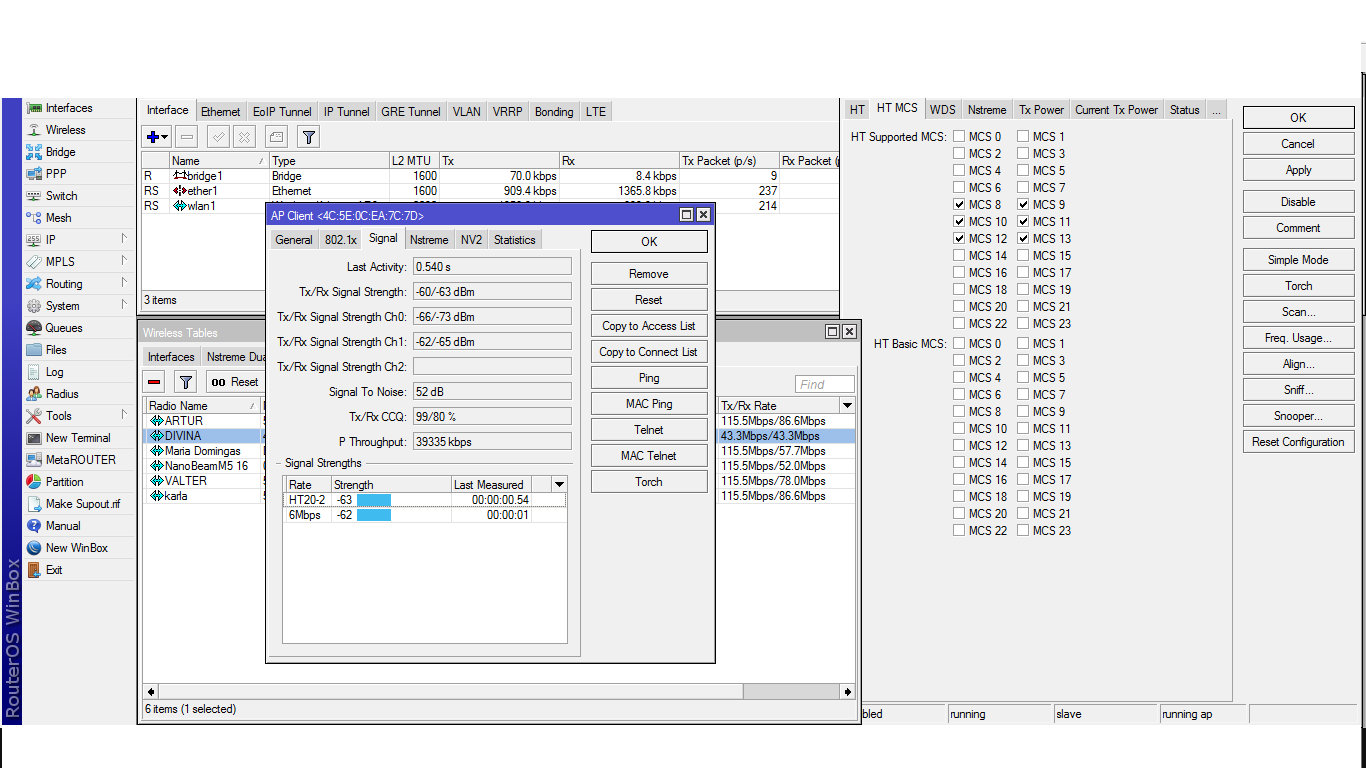Open Queues in the left sidebar
Image resolution: width=1366 pixels, height=768 pixels.
(63, 328)
